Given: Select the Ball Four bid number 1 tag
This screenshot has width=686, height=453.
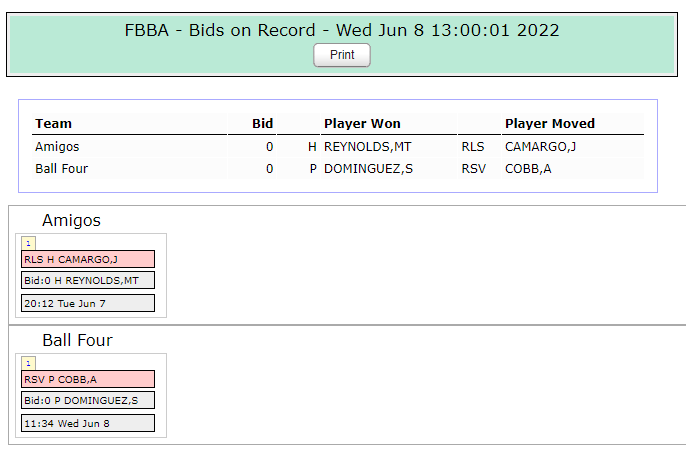Looking at the screenshot, I should [28, 363].
